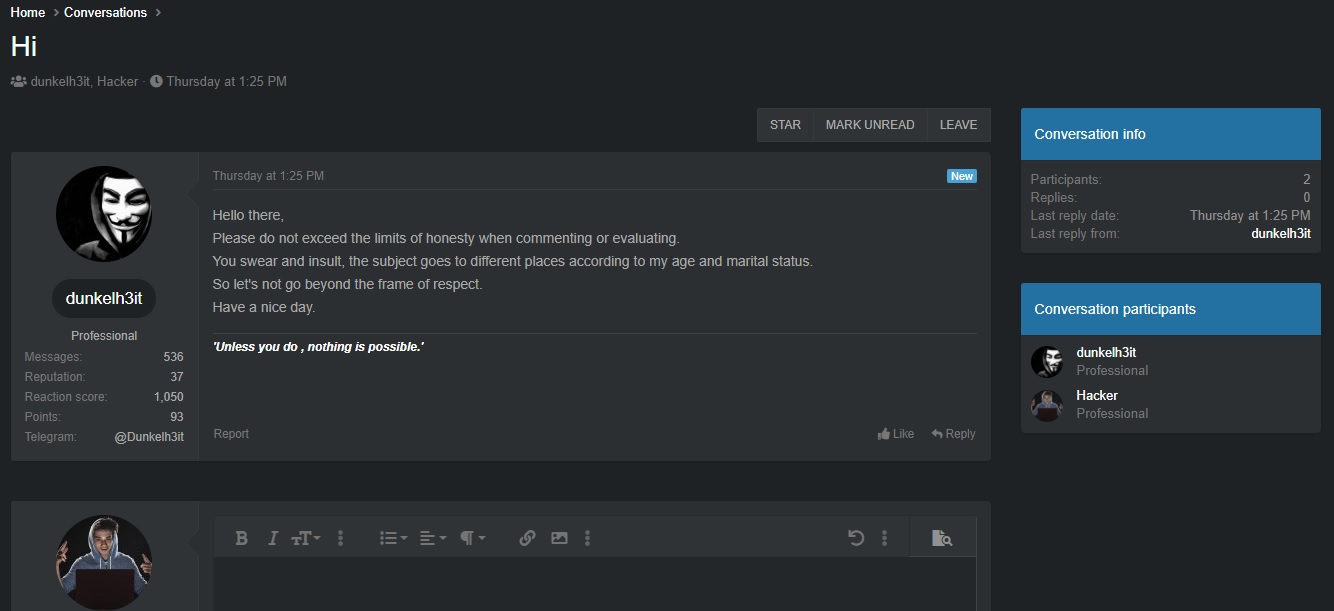Report the message from dunkelh3it

coord(231,434)
